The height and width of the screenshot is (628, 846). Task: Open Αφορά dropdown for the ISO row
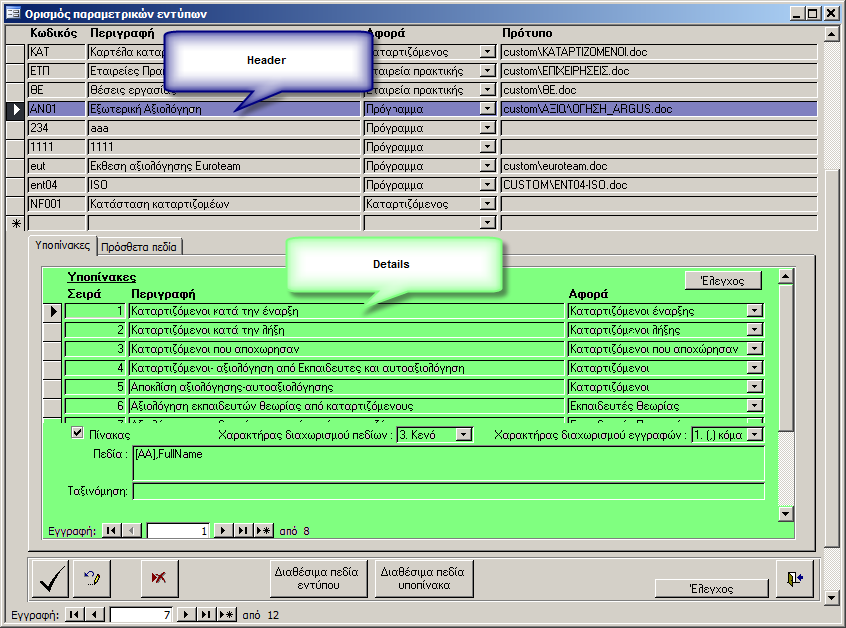point(488,185)
